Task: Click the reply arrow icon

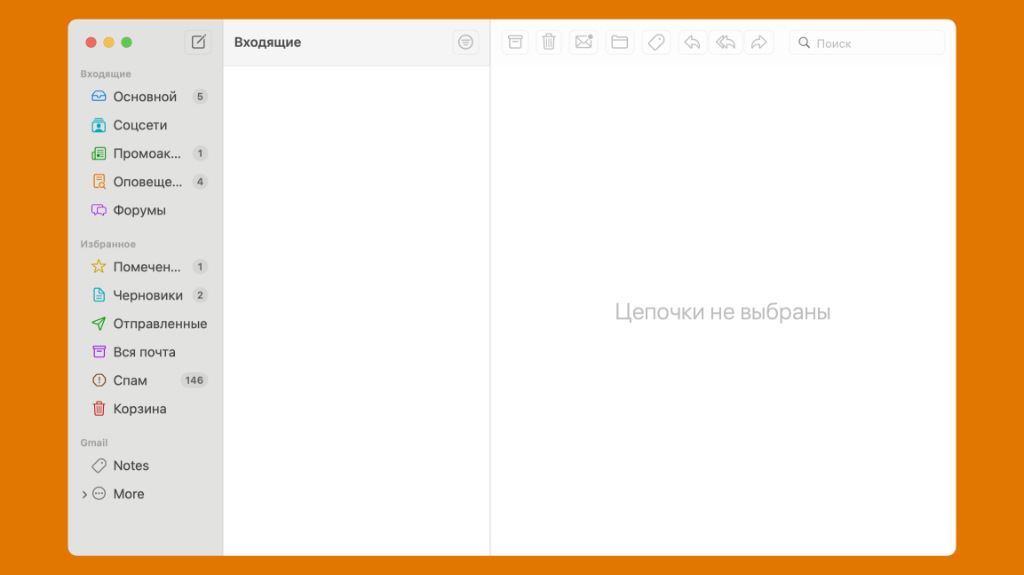Action: [692, 42]
